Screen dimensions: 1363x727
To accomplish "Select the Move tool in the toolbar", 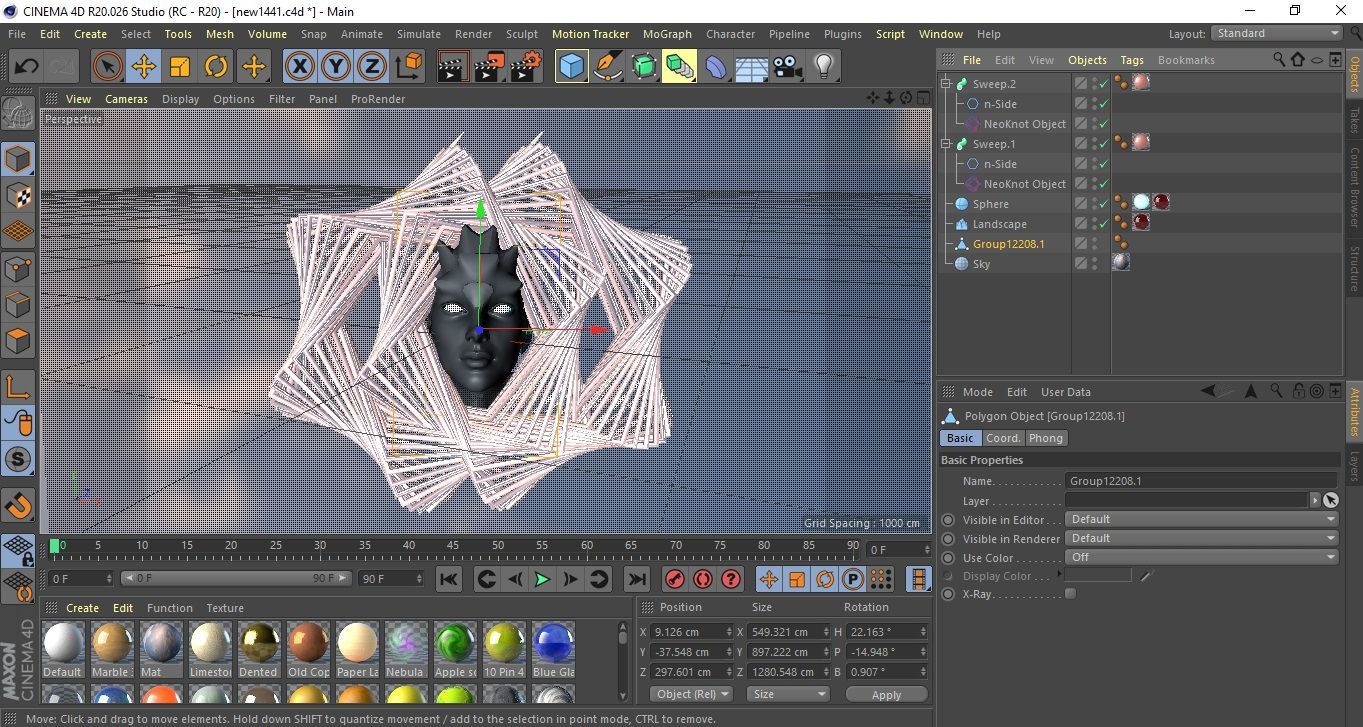I will tap(143, 67).
